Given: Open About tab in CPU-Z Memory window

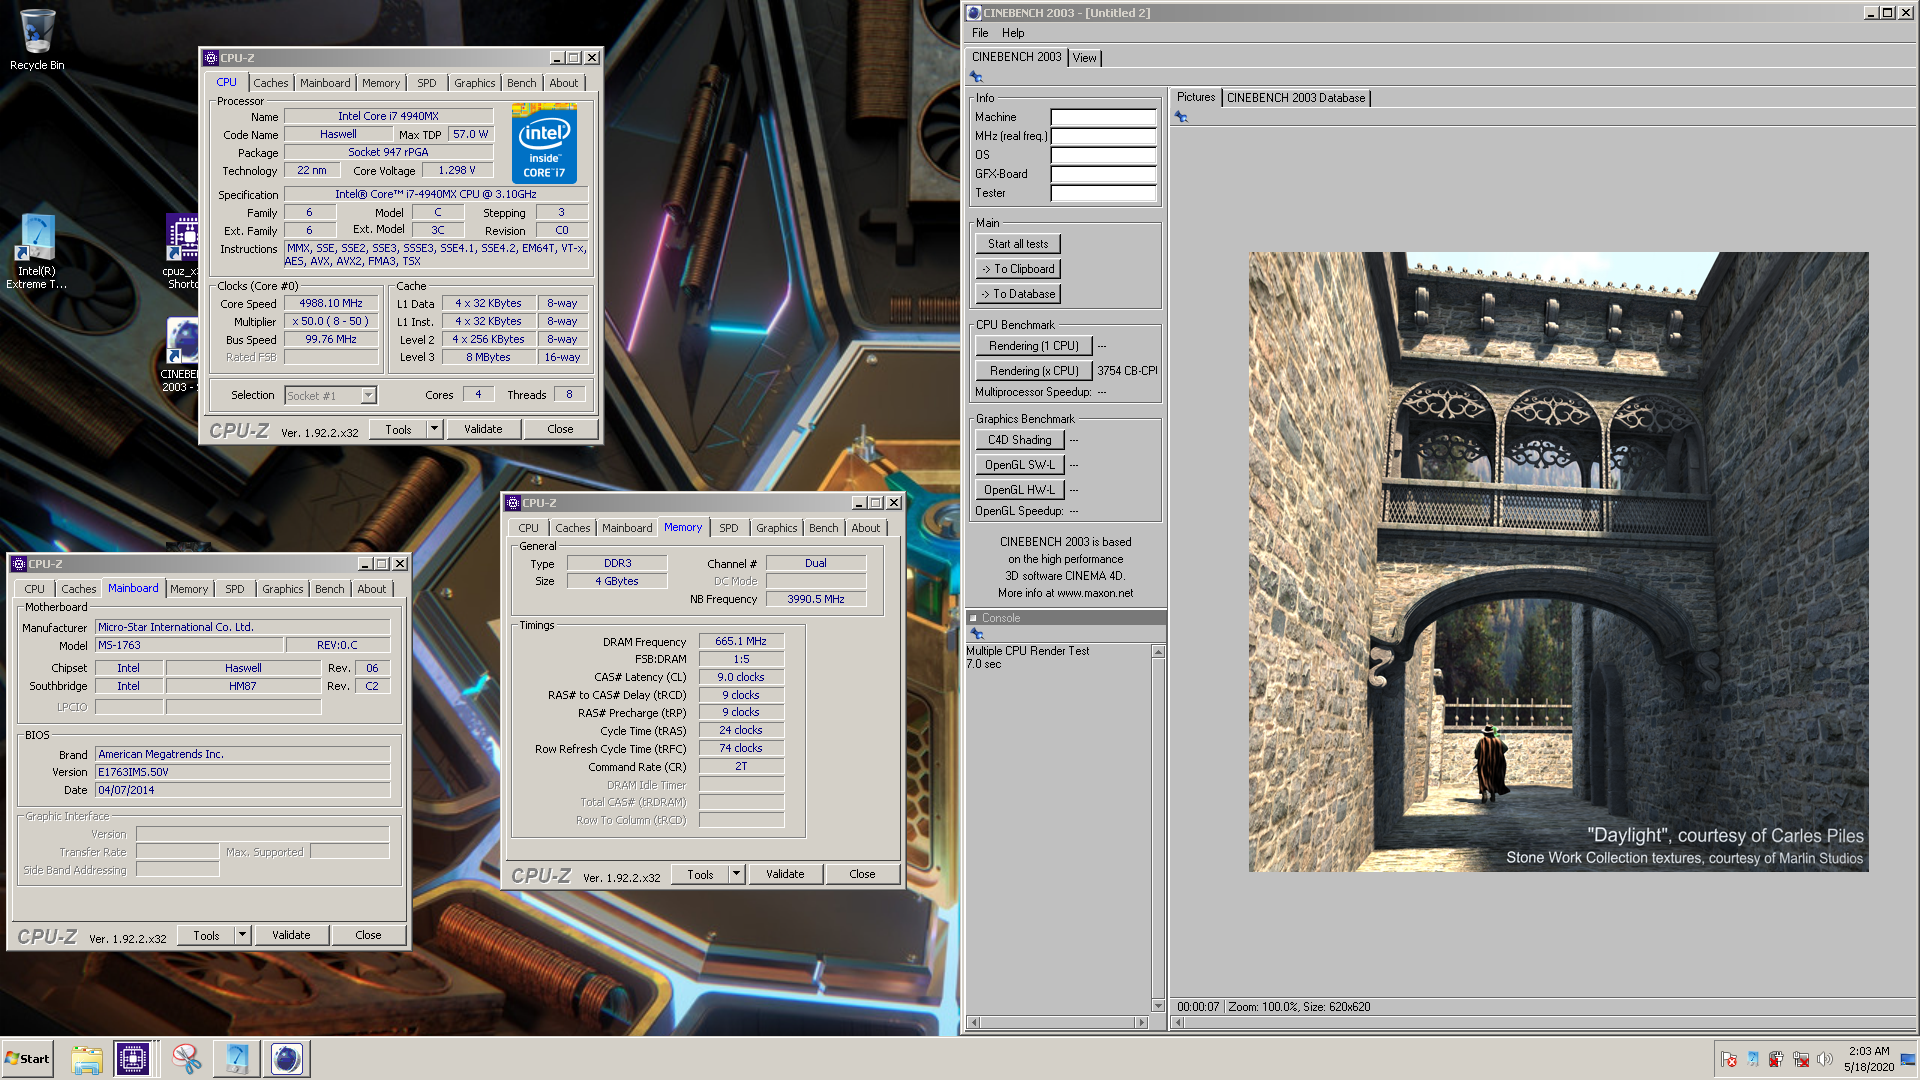Looking at the screenshot, I should [x=866, y=528].
